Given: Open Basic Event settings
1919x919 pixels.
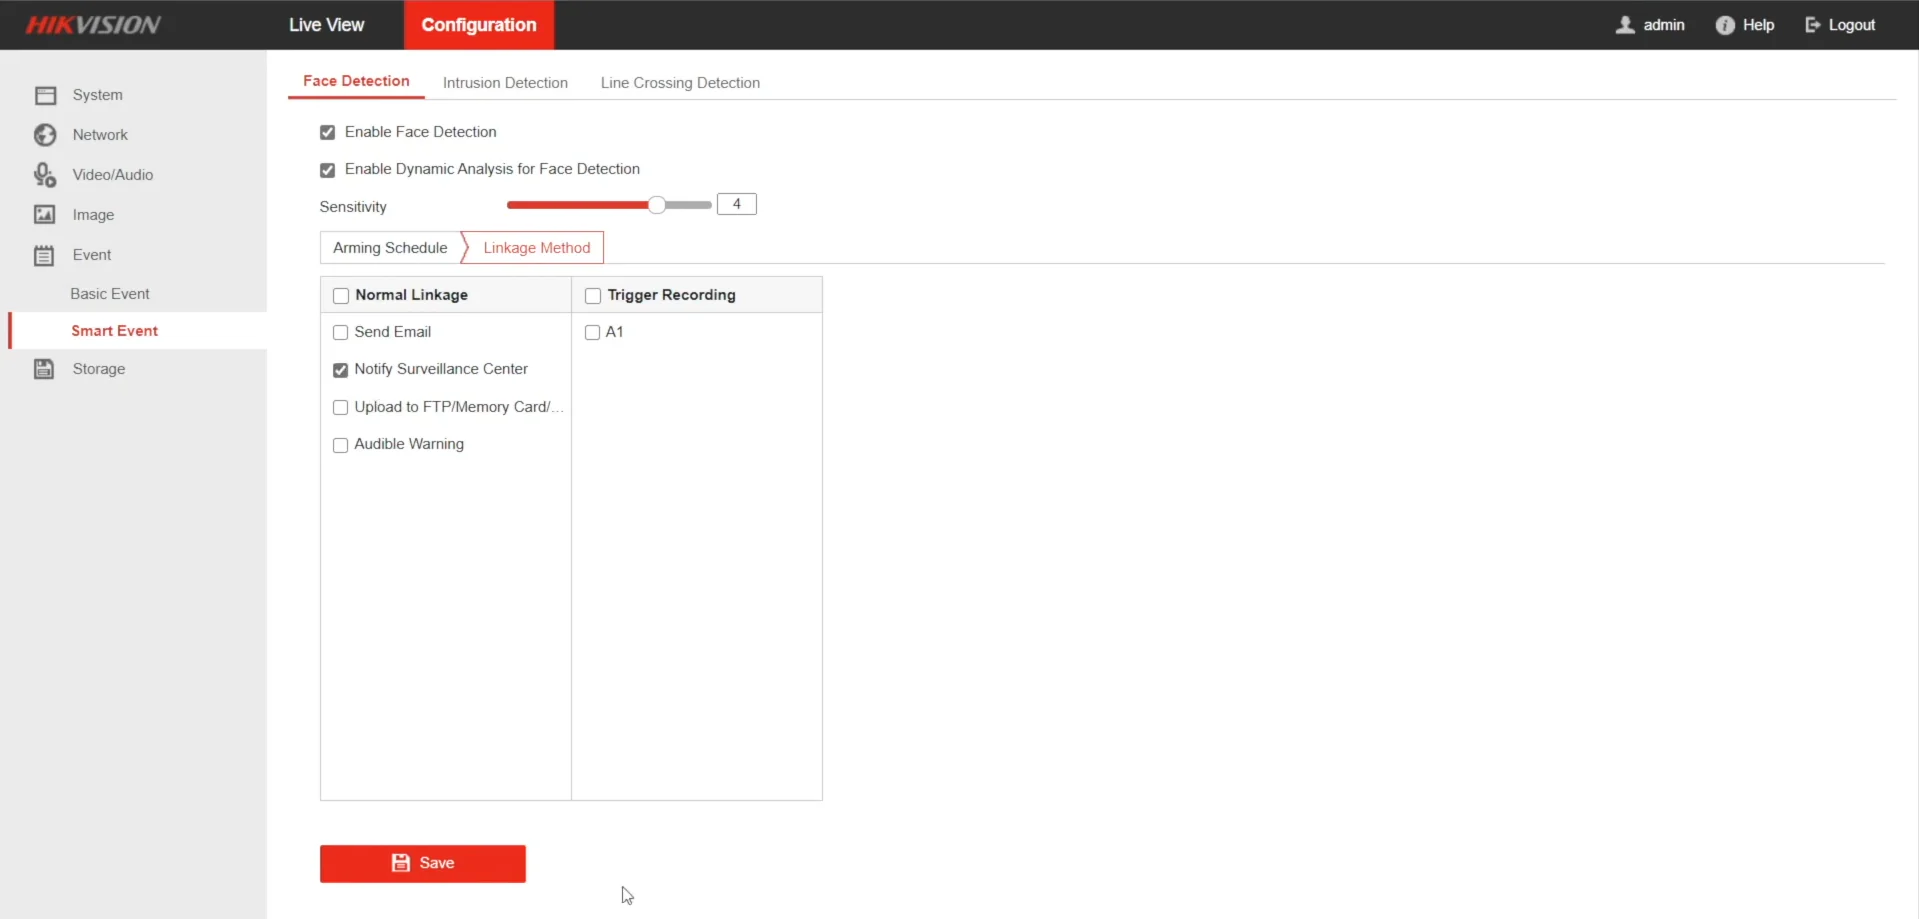Looking at the screenshot, I should tap(110, 294).
